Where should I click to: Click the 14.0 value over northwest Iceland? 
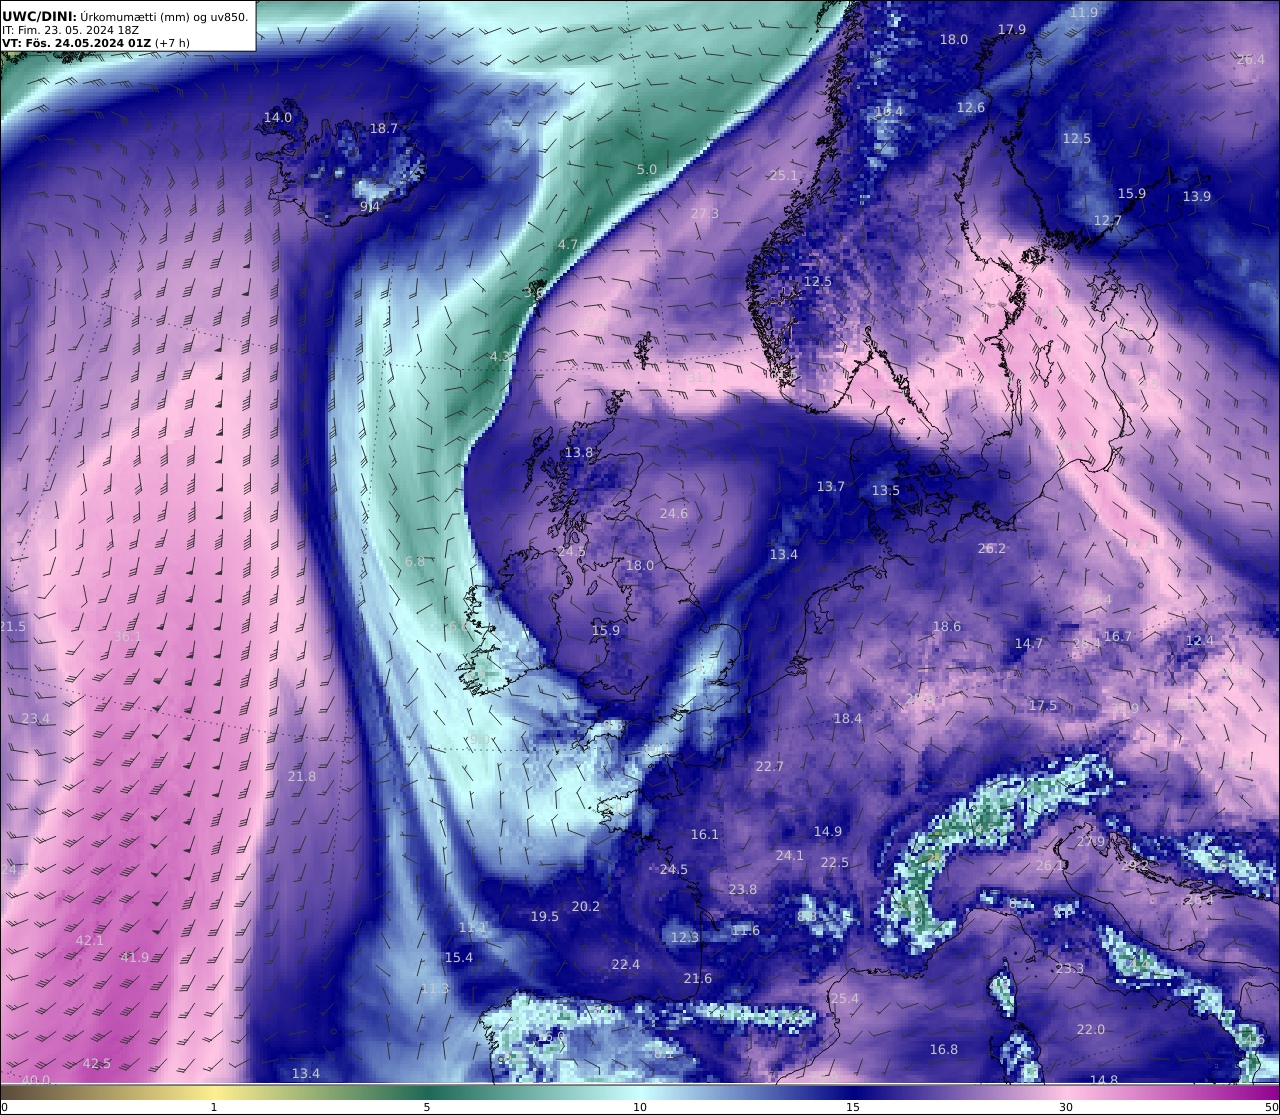278,117
